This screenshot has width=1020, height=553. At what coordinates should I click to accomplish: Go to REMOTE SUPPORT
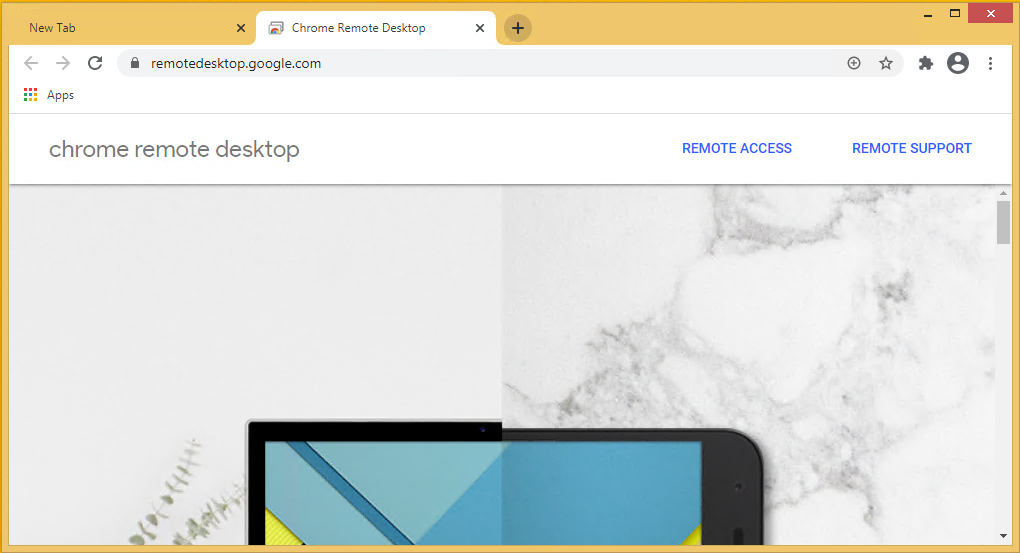912,148
